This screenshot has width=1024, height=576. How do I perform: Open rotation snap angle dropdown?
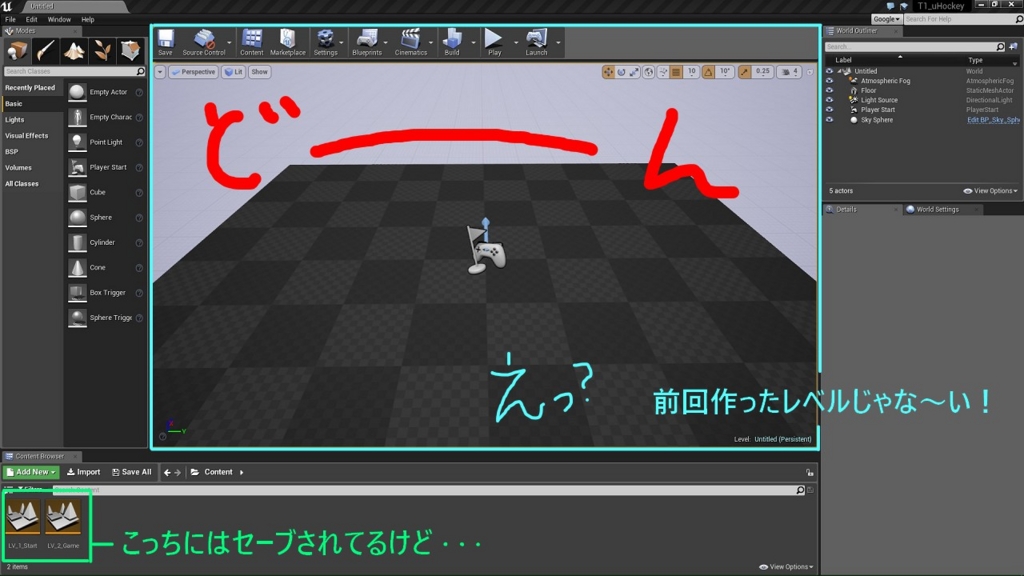(x=725, y=72)
